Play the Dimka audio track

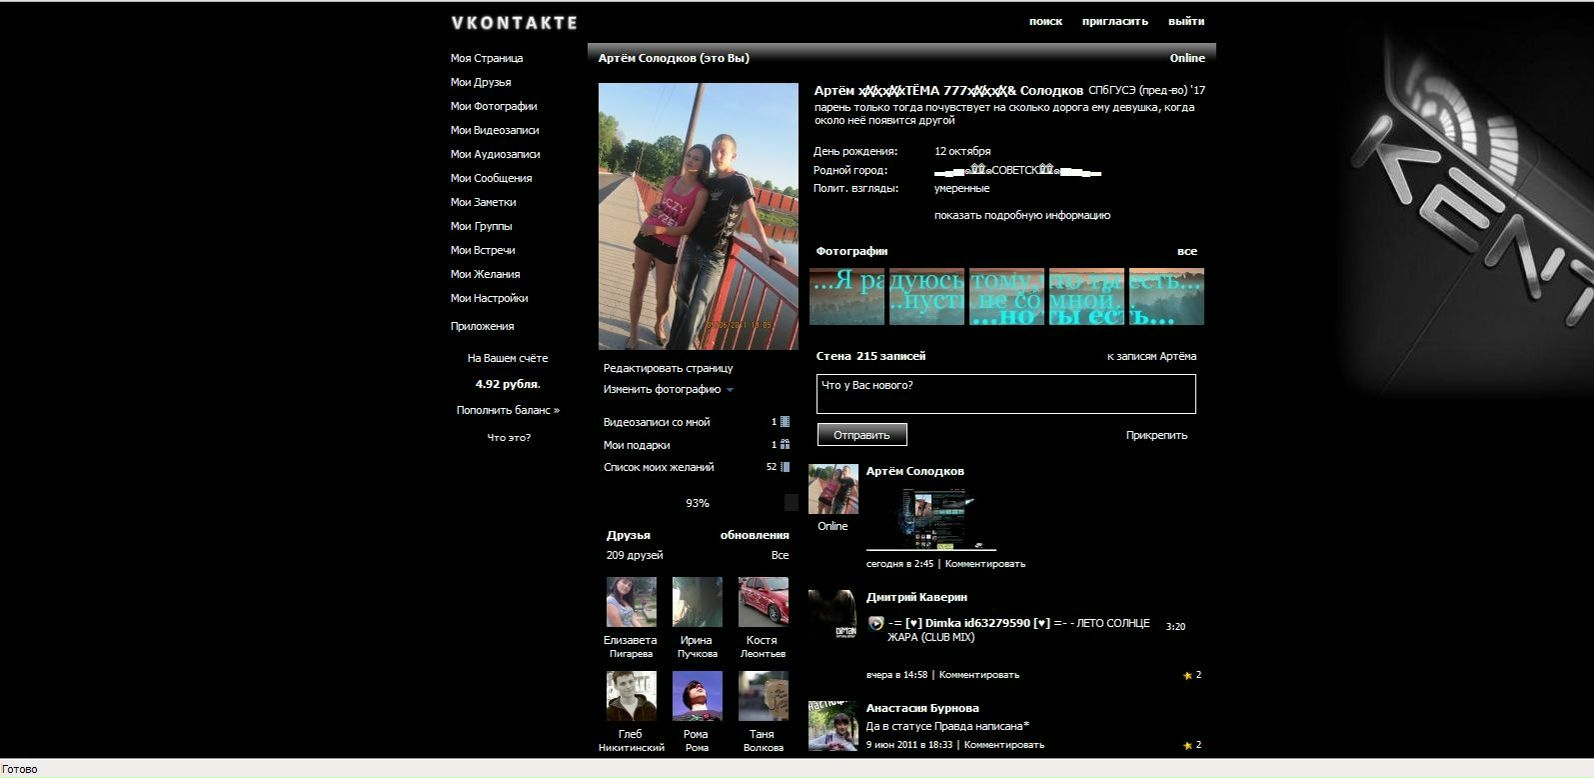876,623
